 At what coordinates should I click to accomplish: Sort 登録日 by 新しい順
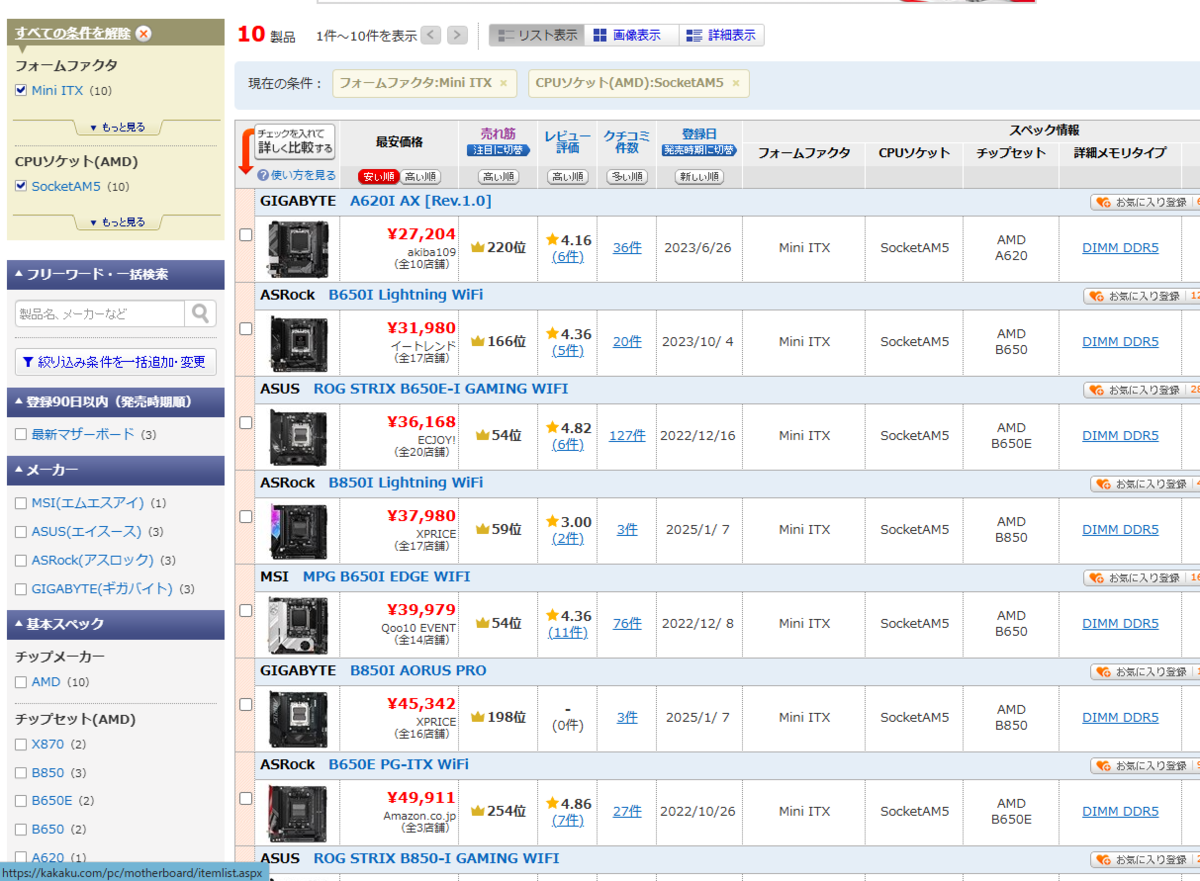click(699, 177)
